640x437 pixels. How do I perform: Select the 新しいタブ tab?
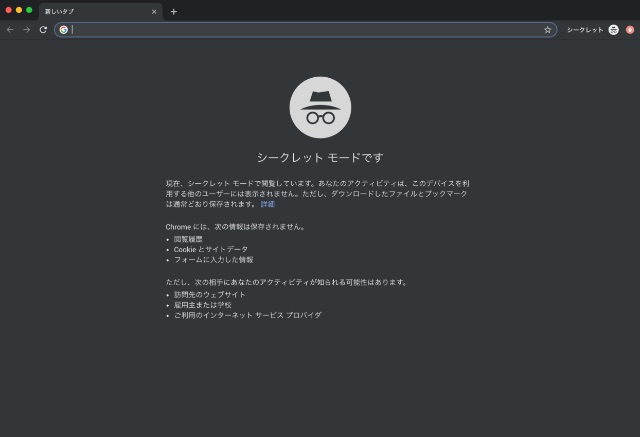point(100,12)
